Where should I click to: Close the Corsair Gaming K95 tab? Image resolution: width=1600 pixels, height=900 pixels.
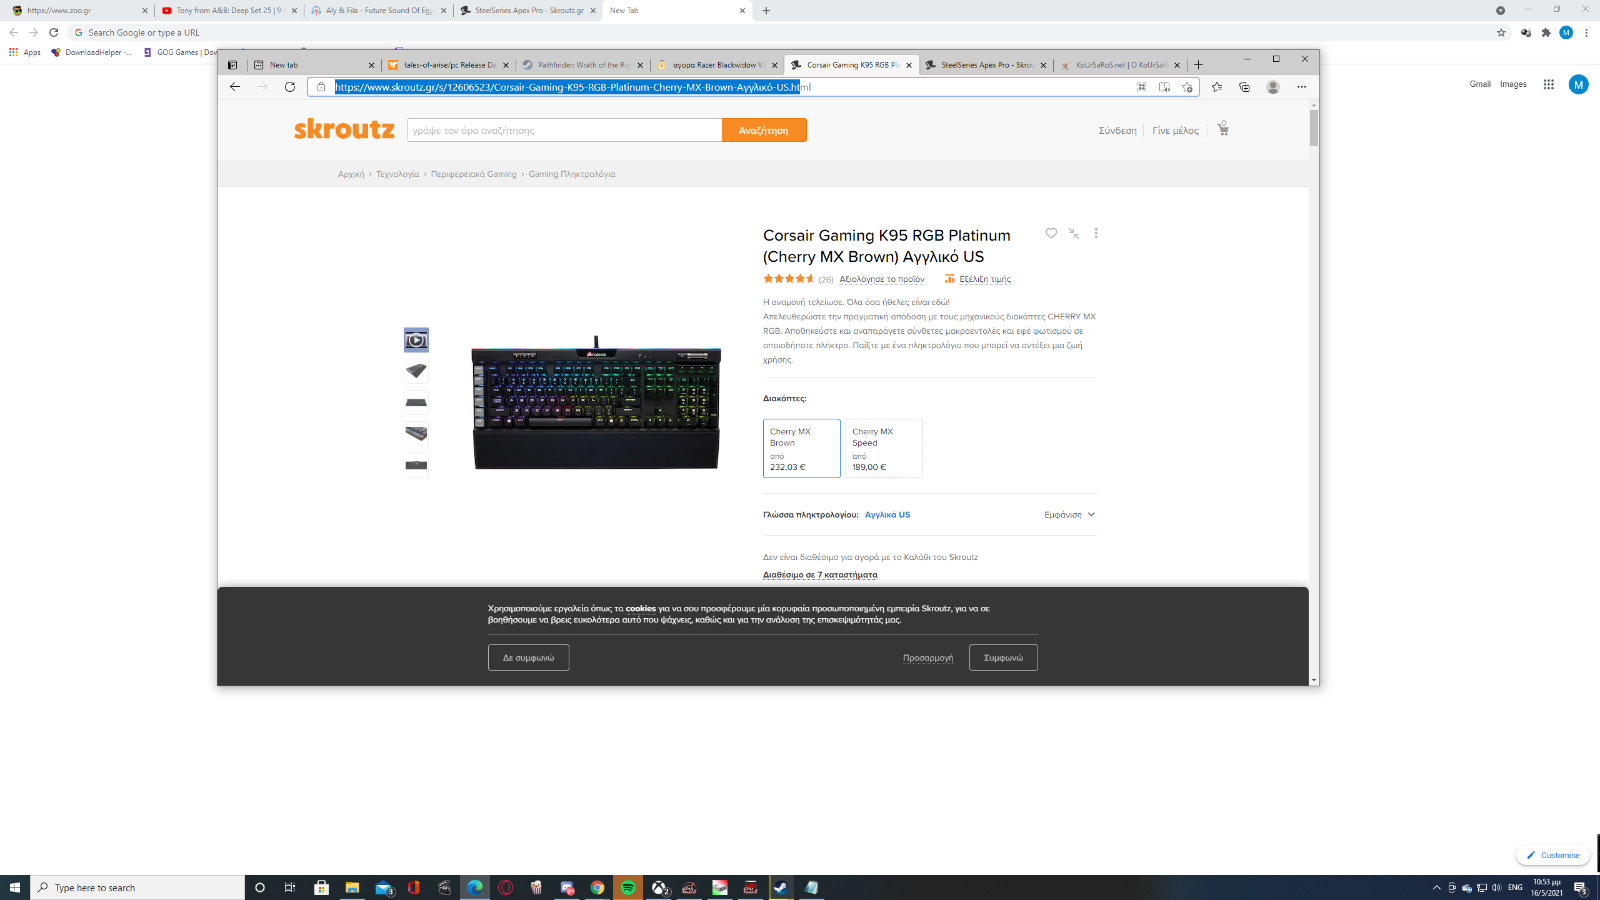(x=909, y=65)
